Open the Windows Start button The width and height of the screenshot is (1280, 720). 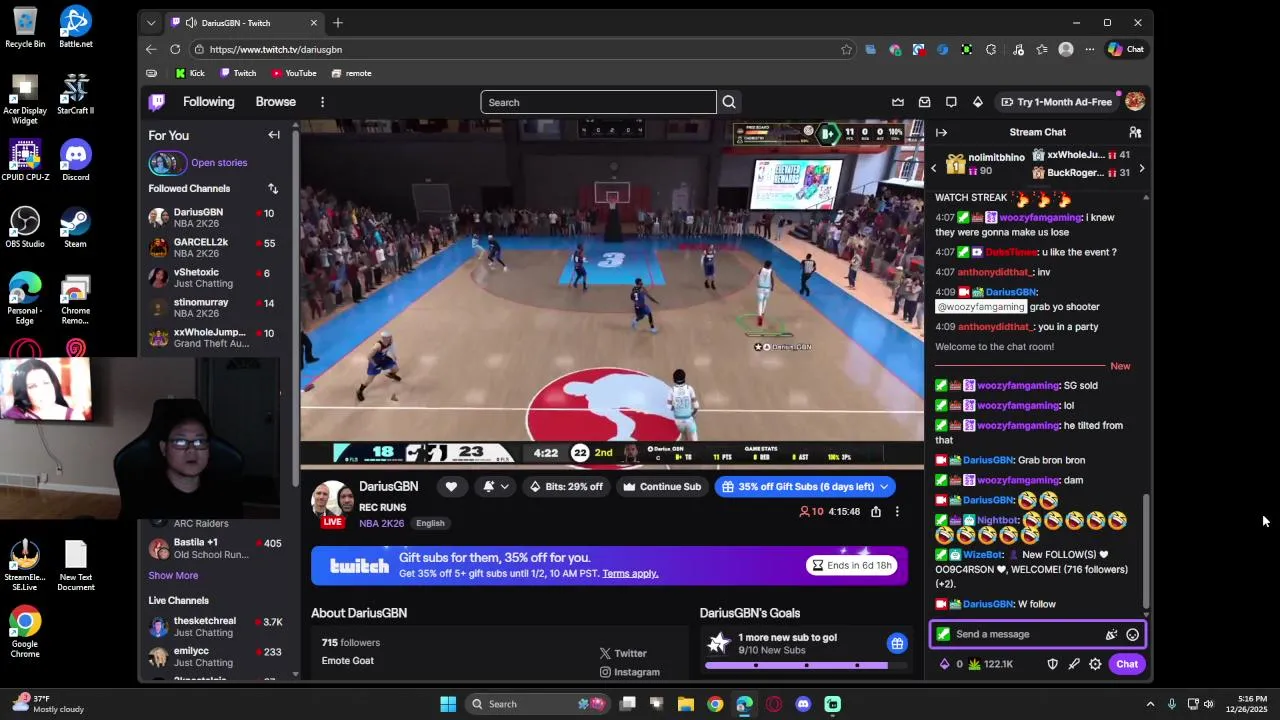coord(448,704)
